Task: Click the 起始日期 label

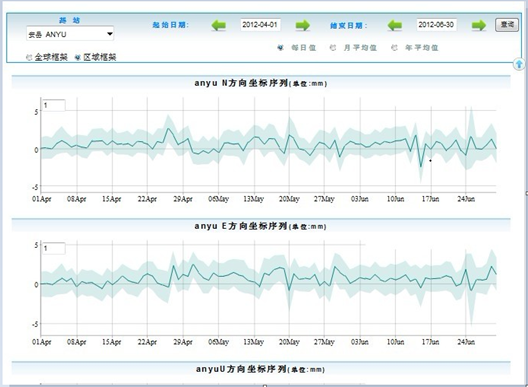Action: coord(170,25)
